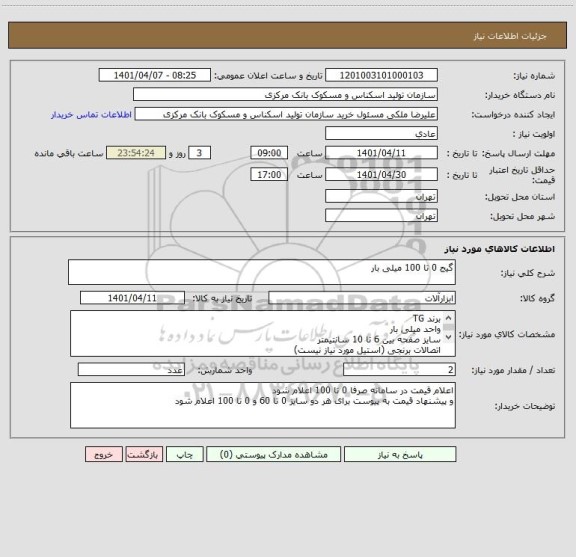
Task: Click the پاسخ به نیاز button
Action: tap(400, 454)
